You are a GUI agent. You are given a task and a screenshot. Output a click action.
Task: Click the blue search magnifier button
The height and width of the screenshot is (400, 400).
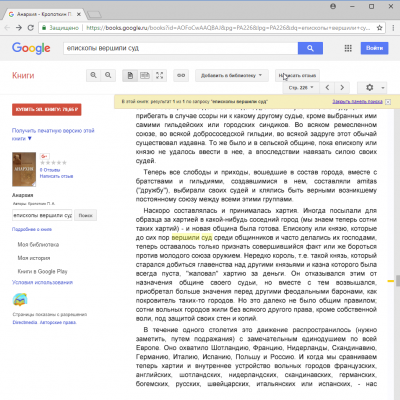tap(310, 48)
